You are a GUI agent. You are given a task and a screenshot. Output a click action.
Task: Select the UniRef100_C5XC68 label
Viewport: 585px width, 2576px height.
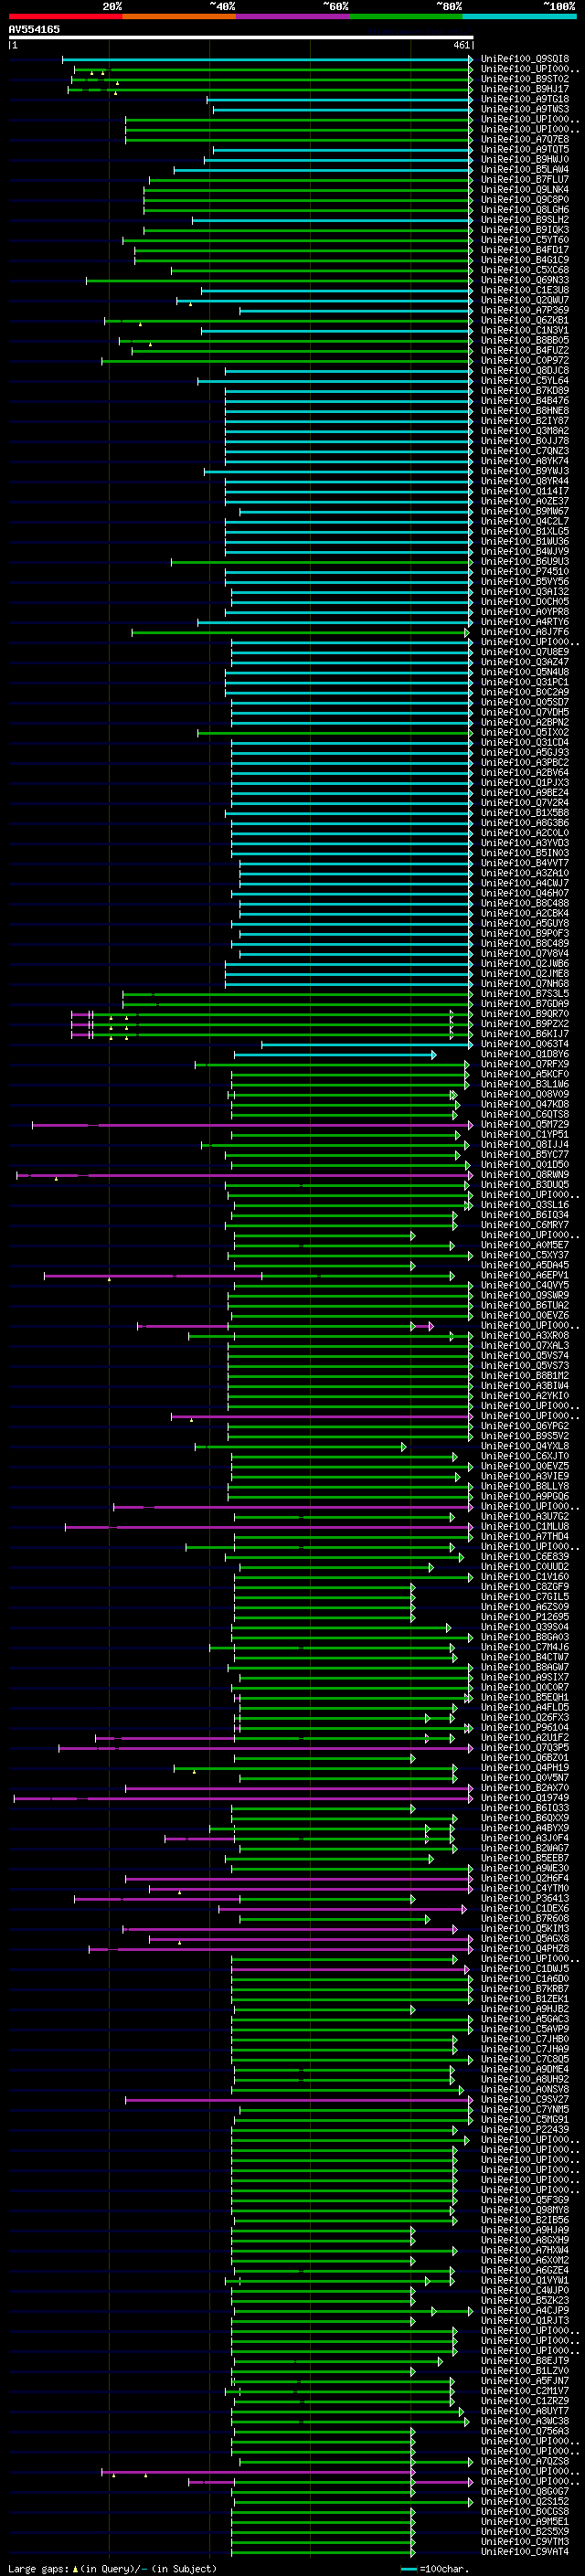point(525,269)
